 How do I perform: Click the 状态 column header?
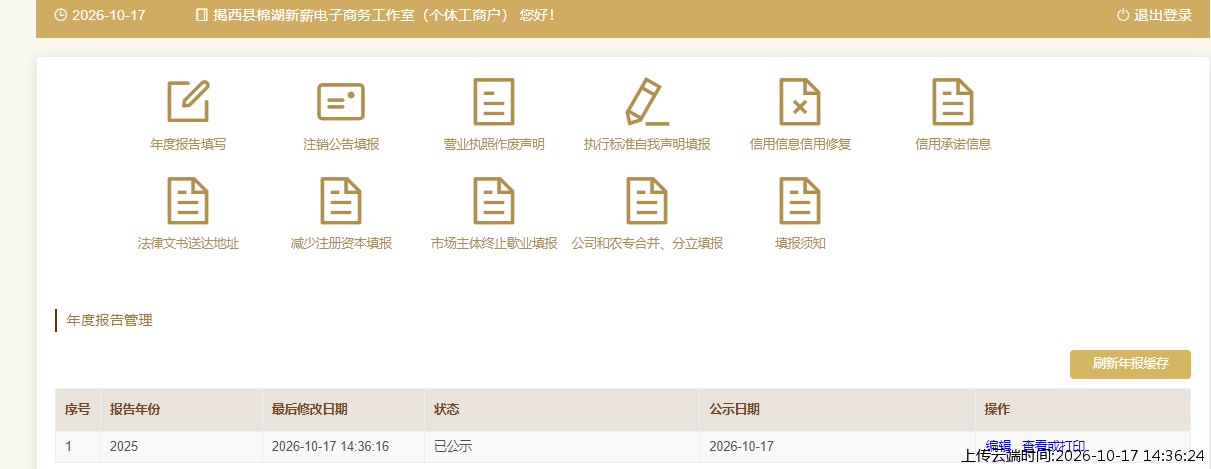coord(447,410)
